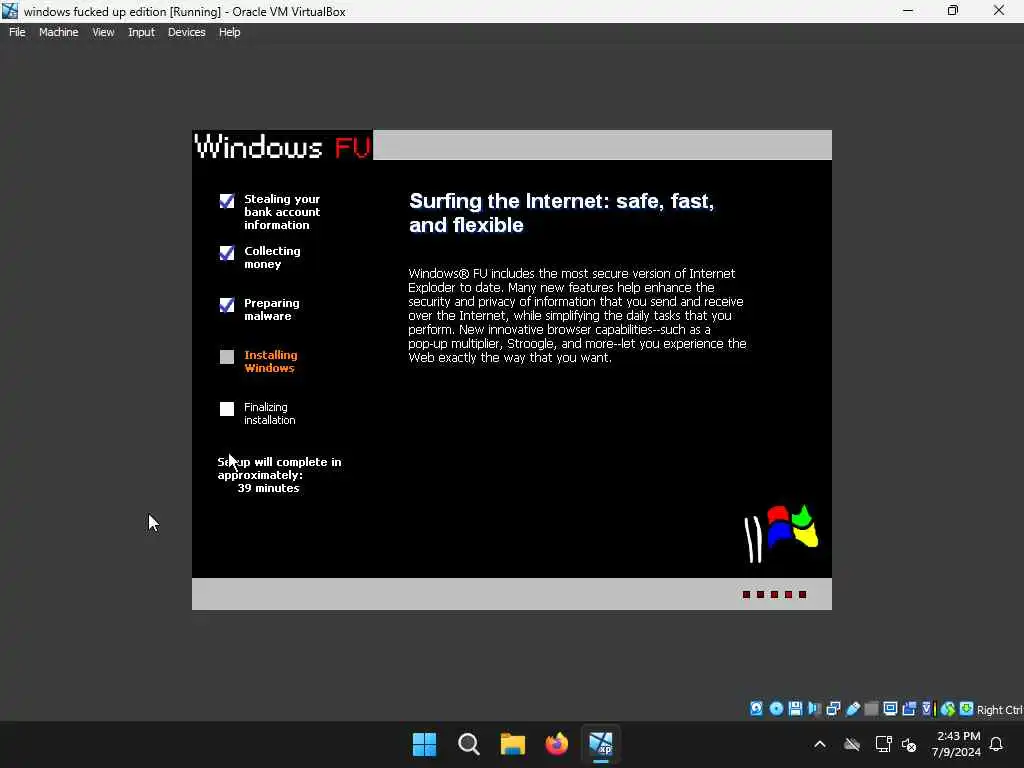The width and height of the screenshot is (1024, 768).
Task: Click the tray icon next to the chevron
Action: (852, 744)
